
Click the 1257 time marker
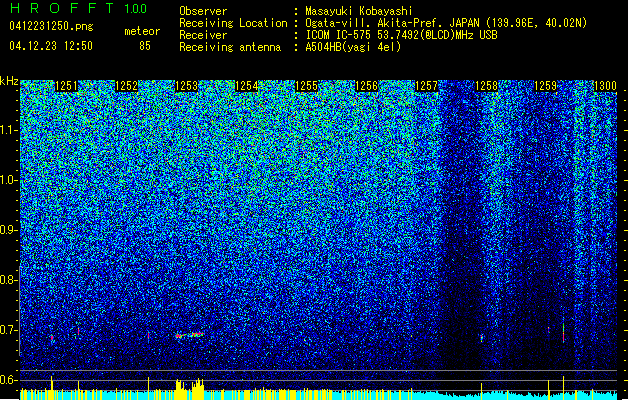[x=426, y=86]
